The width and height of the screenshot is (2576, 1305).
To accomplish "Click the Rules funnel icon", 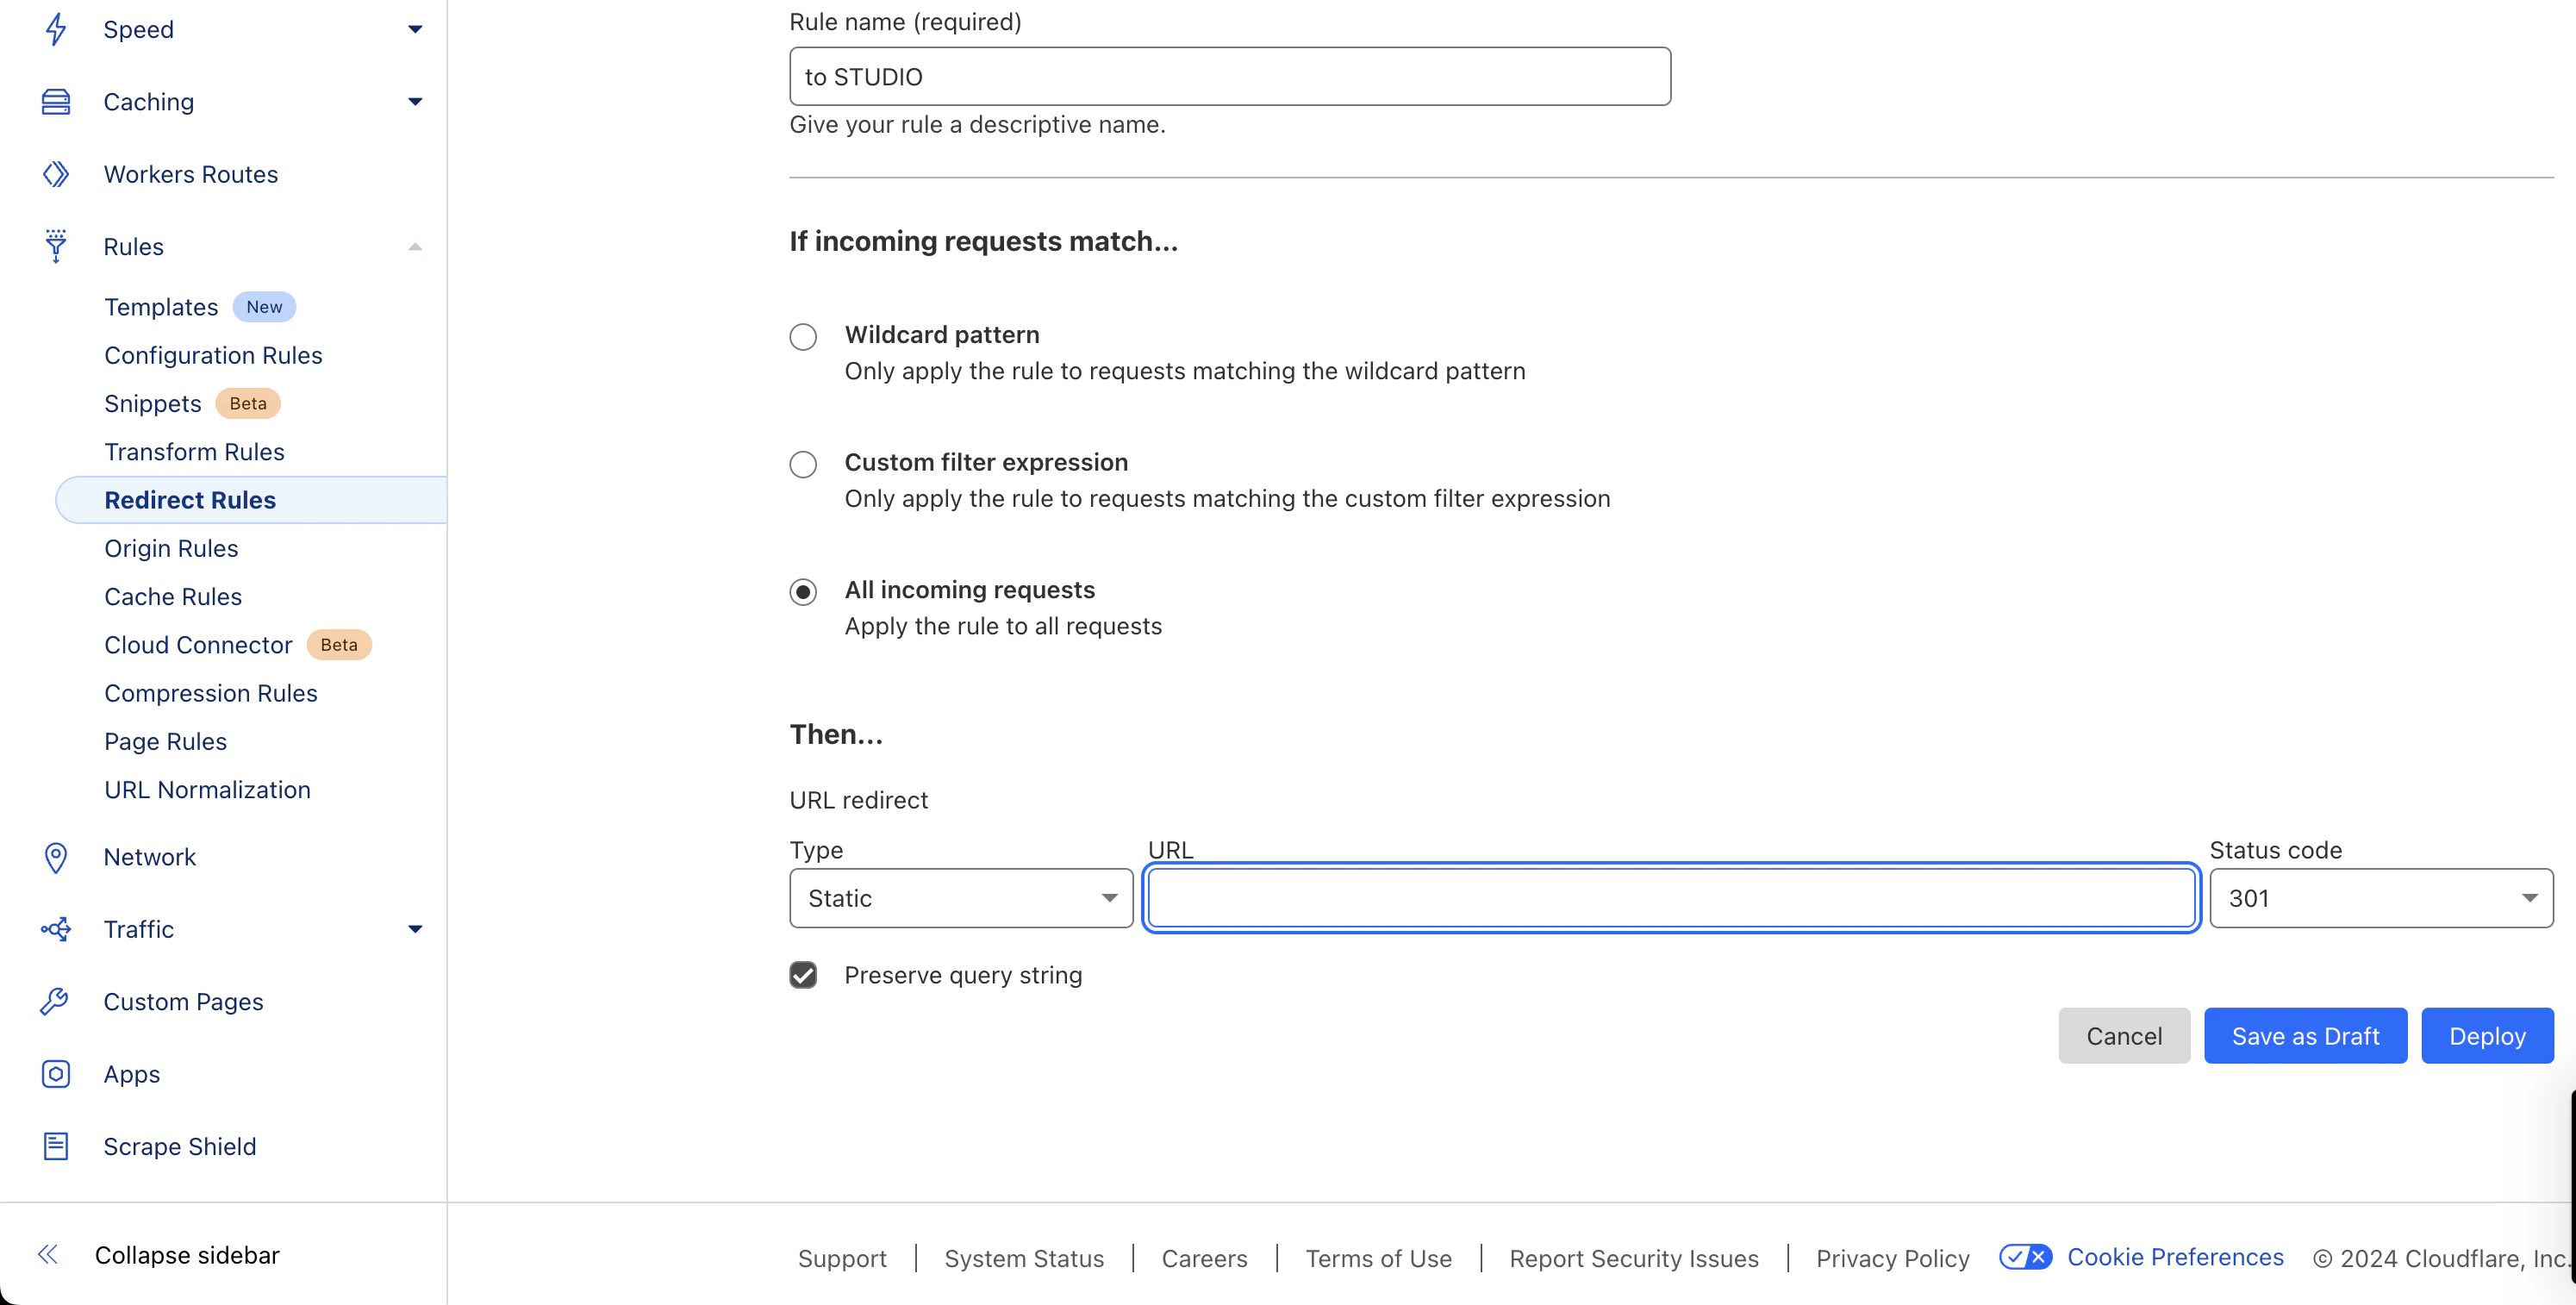I will point(56,246).
